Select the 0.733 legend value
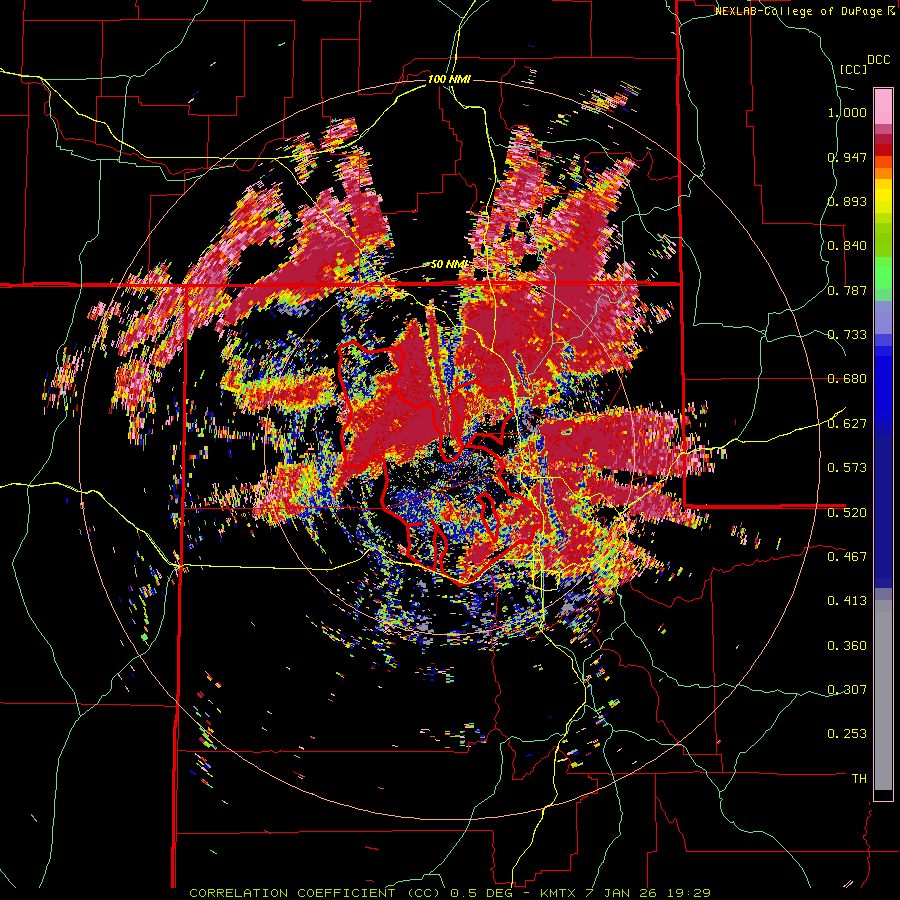This screenshot has height=900, width=900. pyautogui.click(x=847, y=335)
